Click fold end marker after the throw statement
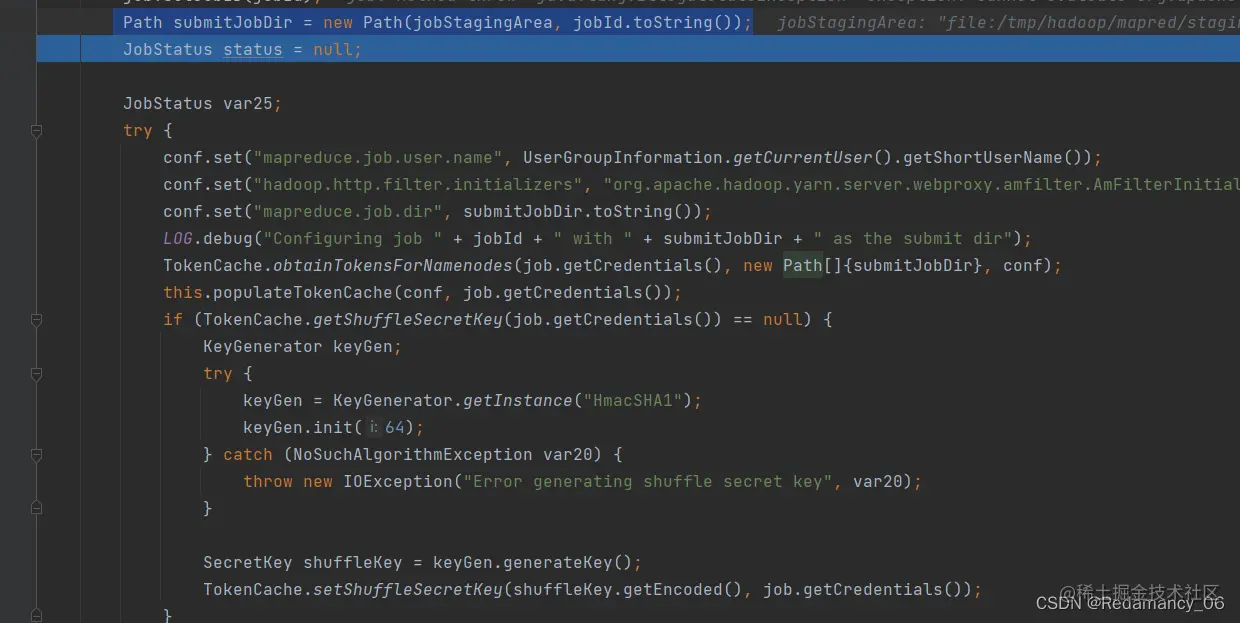Viewport: 1240px width, 623px height. pyautogui.click(x=37, y=508)
